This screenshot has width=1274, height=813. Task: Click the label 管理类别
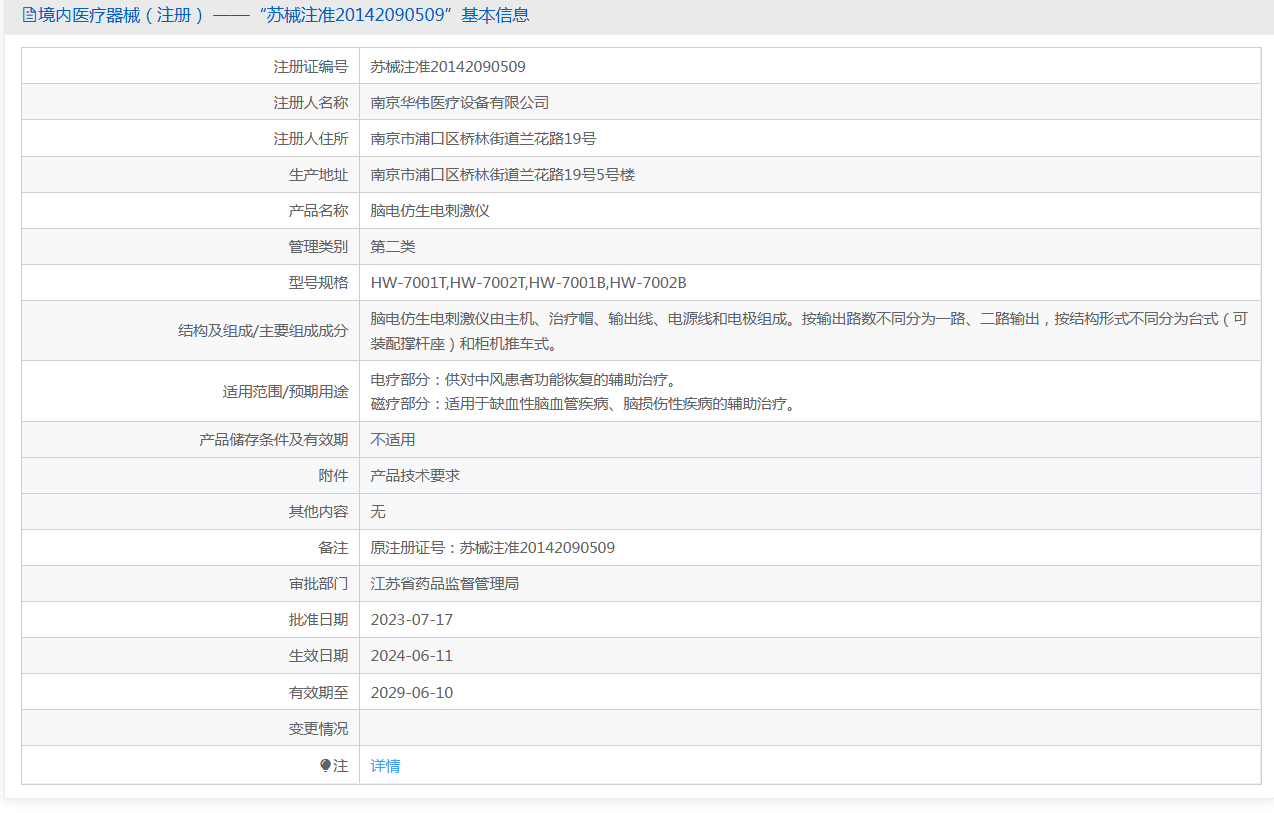tap(319, 247)
